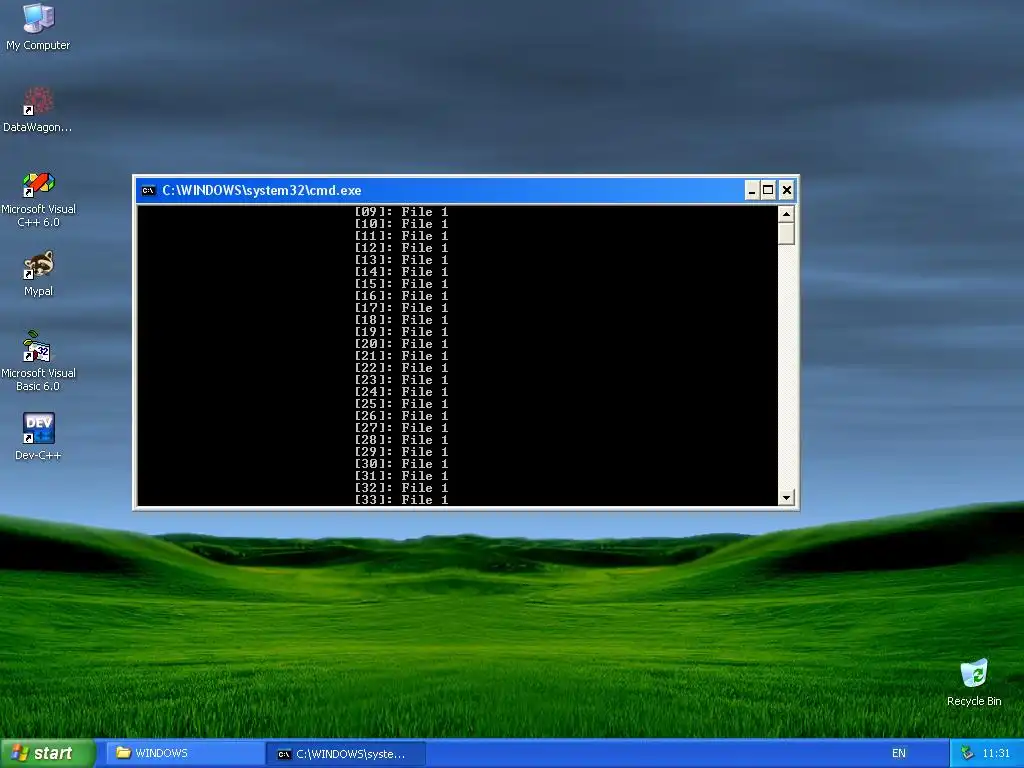Click the 11:31 taskbar clock
This screenshot has width=1024, height=768.
[x=996, y=754]
